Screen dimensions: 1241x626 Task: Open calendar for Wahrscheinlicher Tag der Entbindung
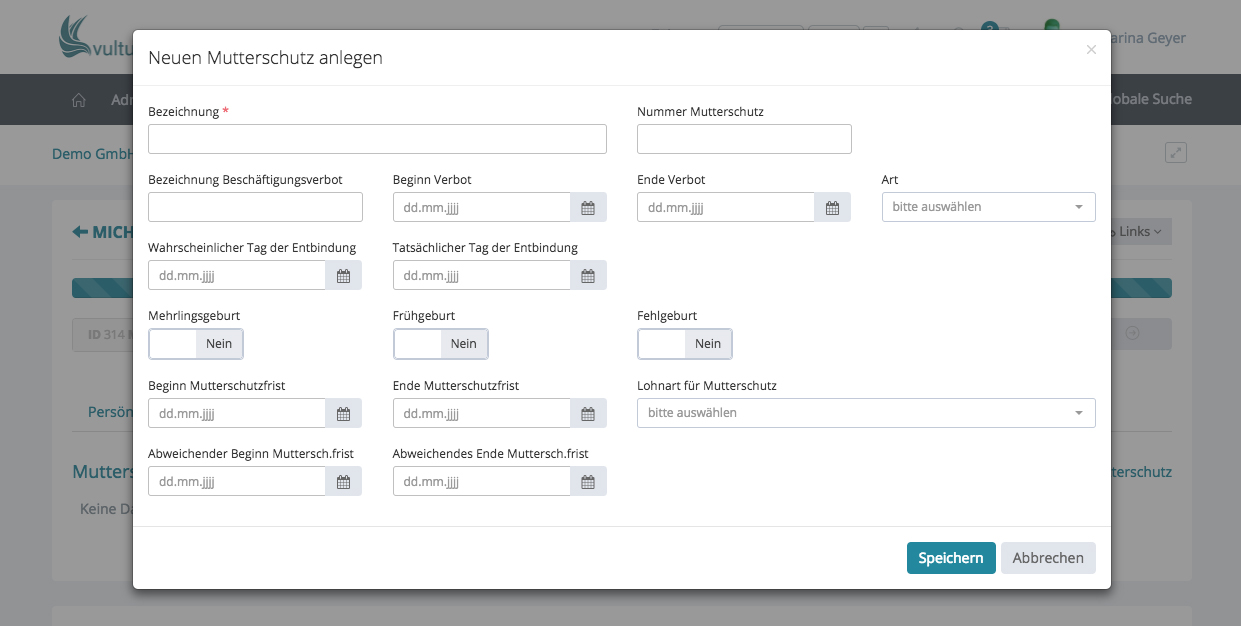coord(343,276)
